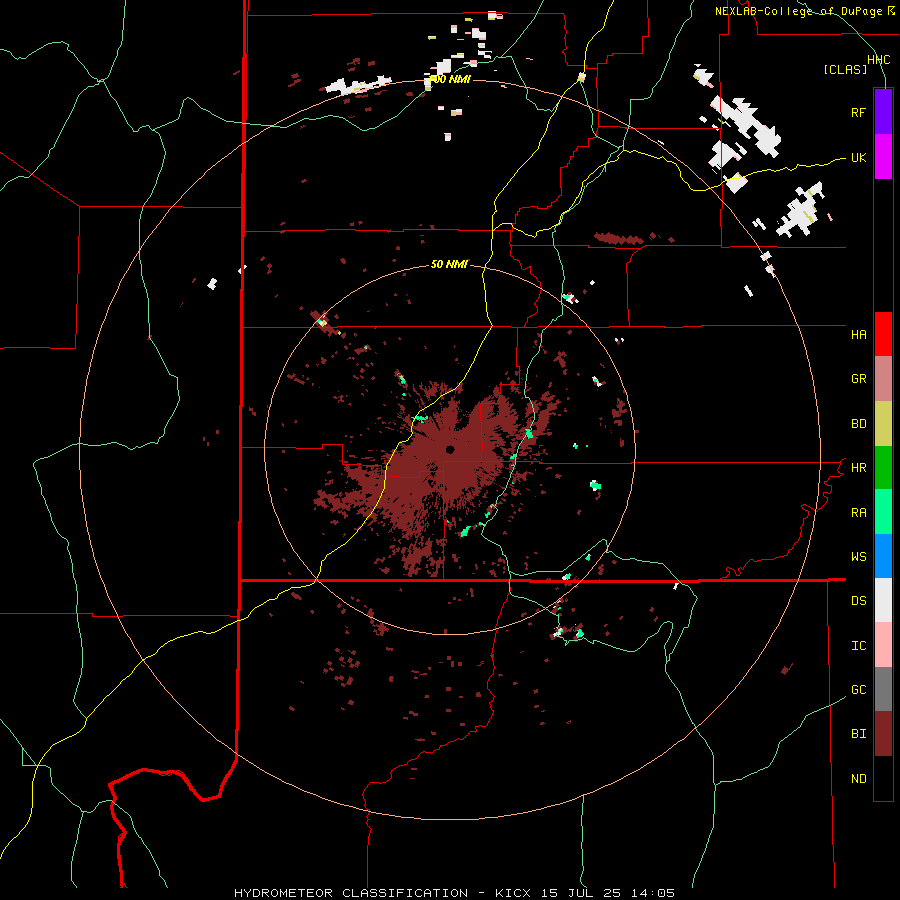The width and height of the screenshot is (900, 900).
Task: Click the black radar site dot at center
Action: [450, 449]
